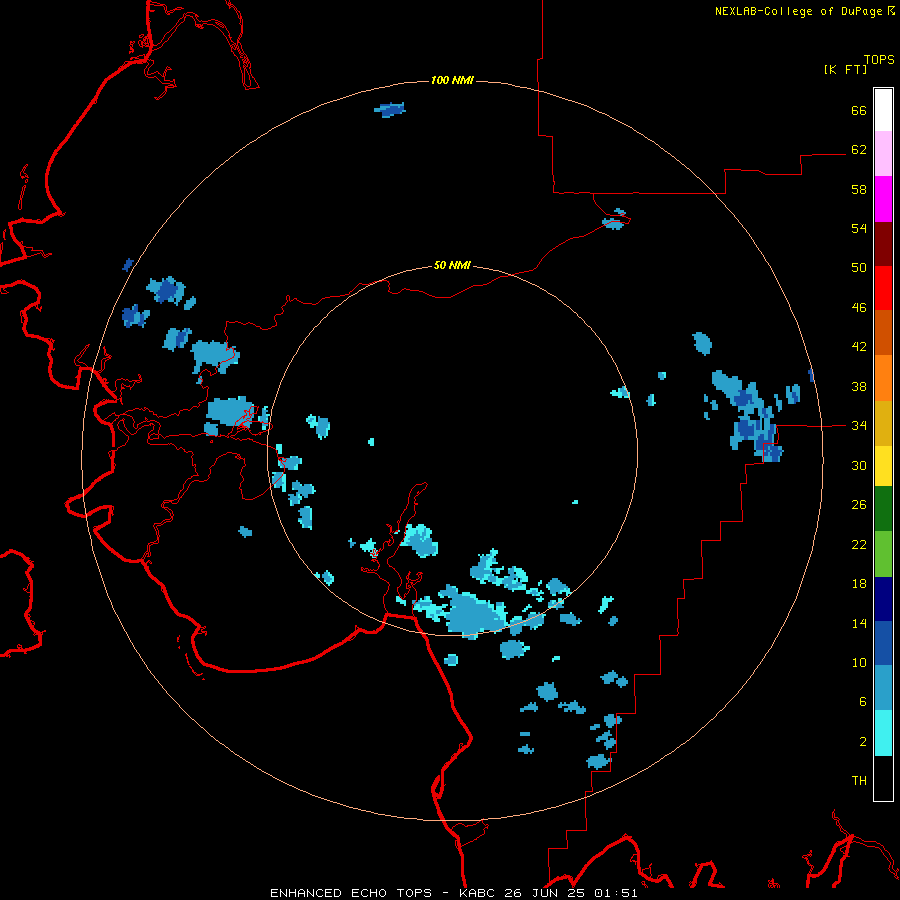
Task: Click the "NEXLAB-College of DuPage" credit text
Action: (798, 11)
